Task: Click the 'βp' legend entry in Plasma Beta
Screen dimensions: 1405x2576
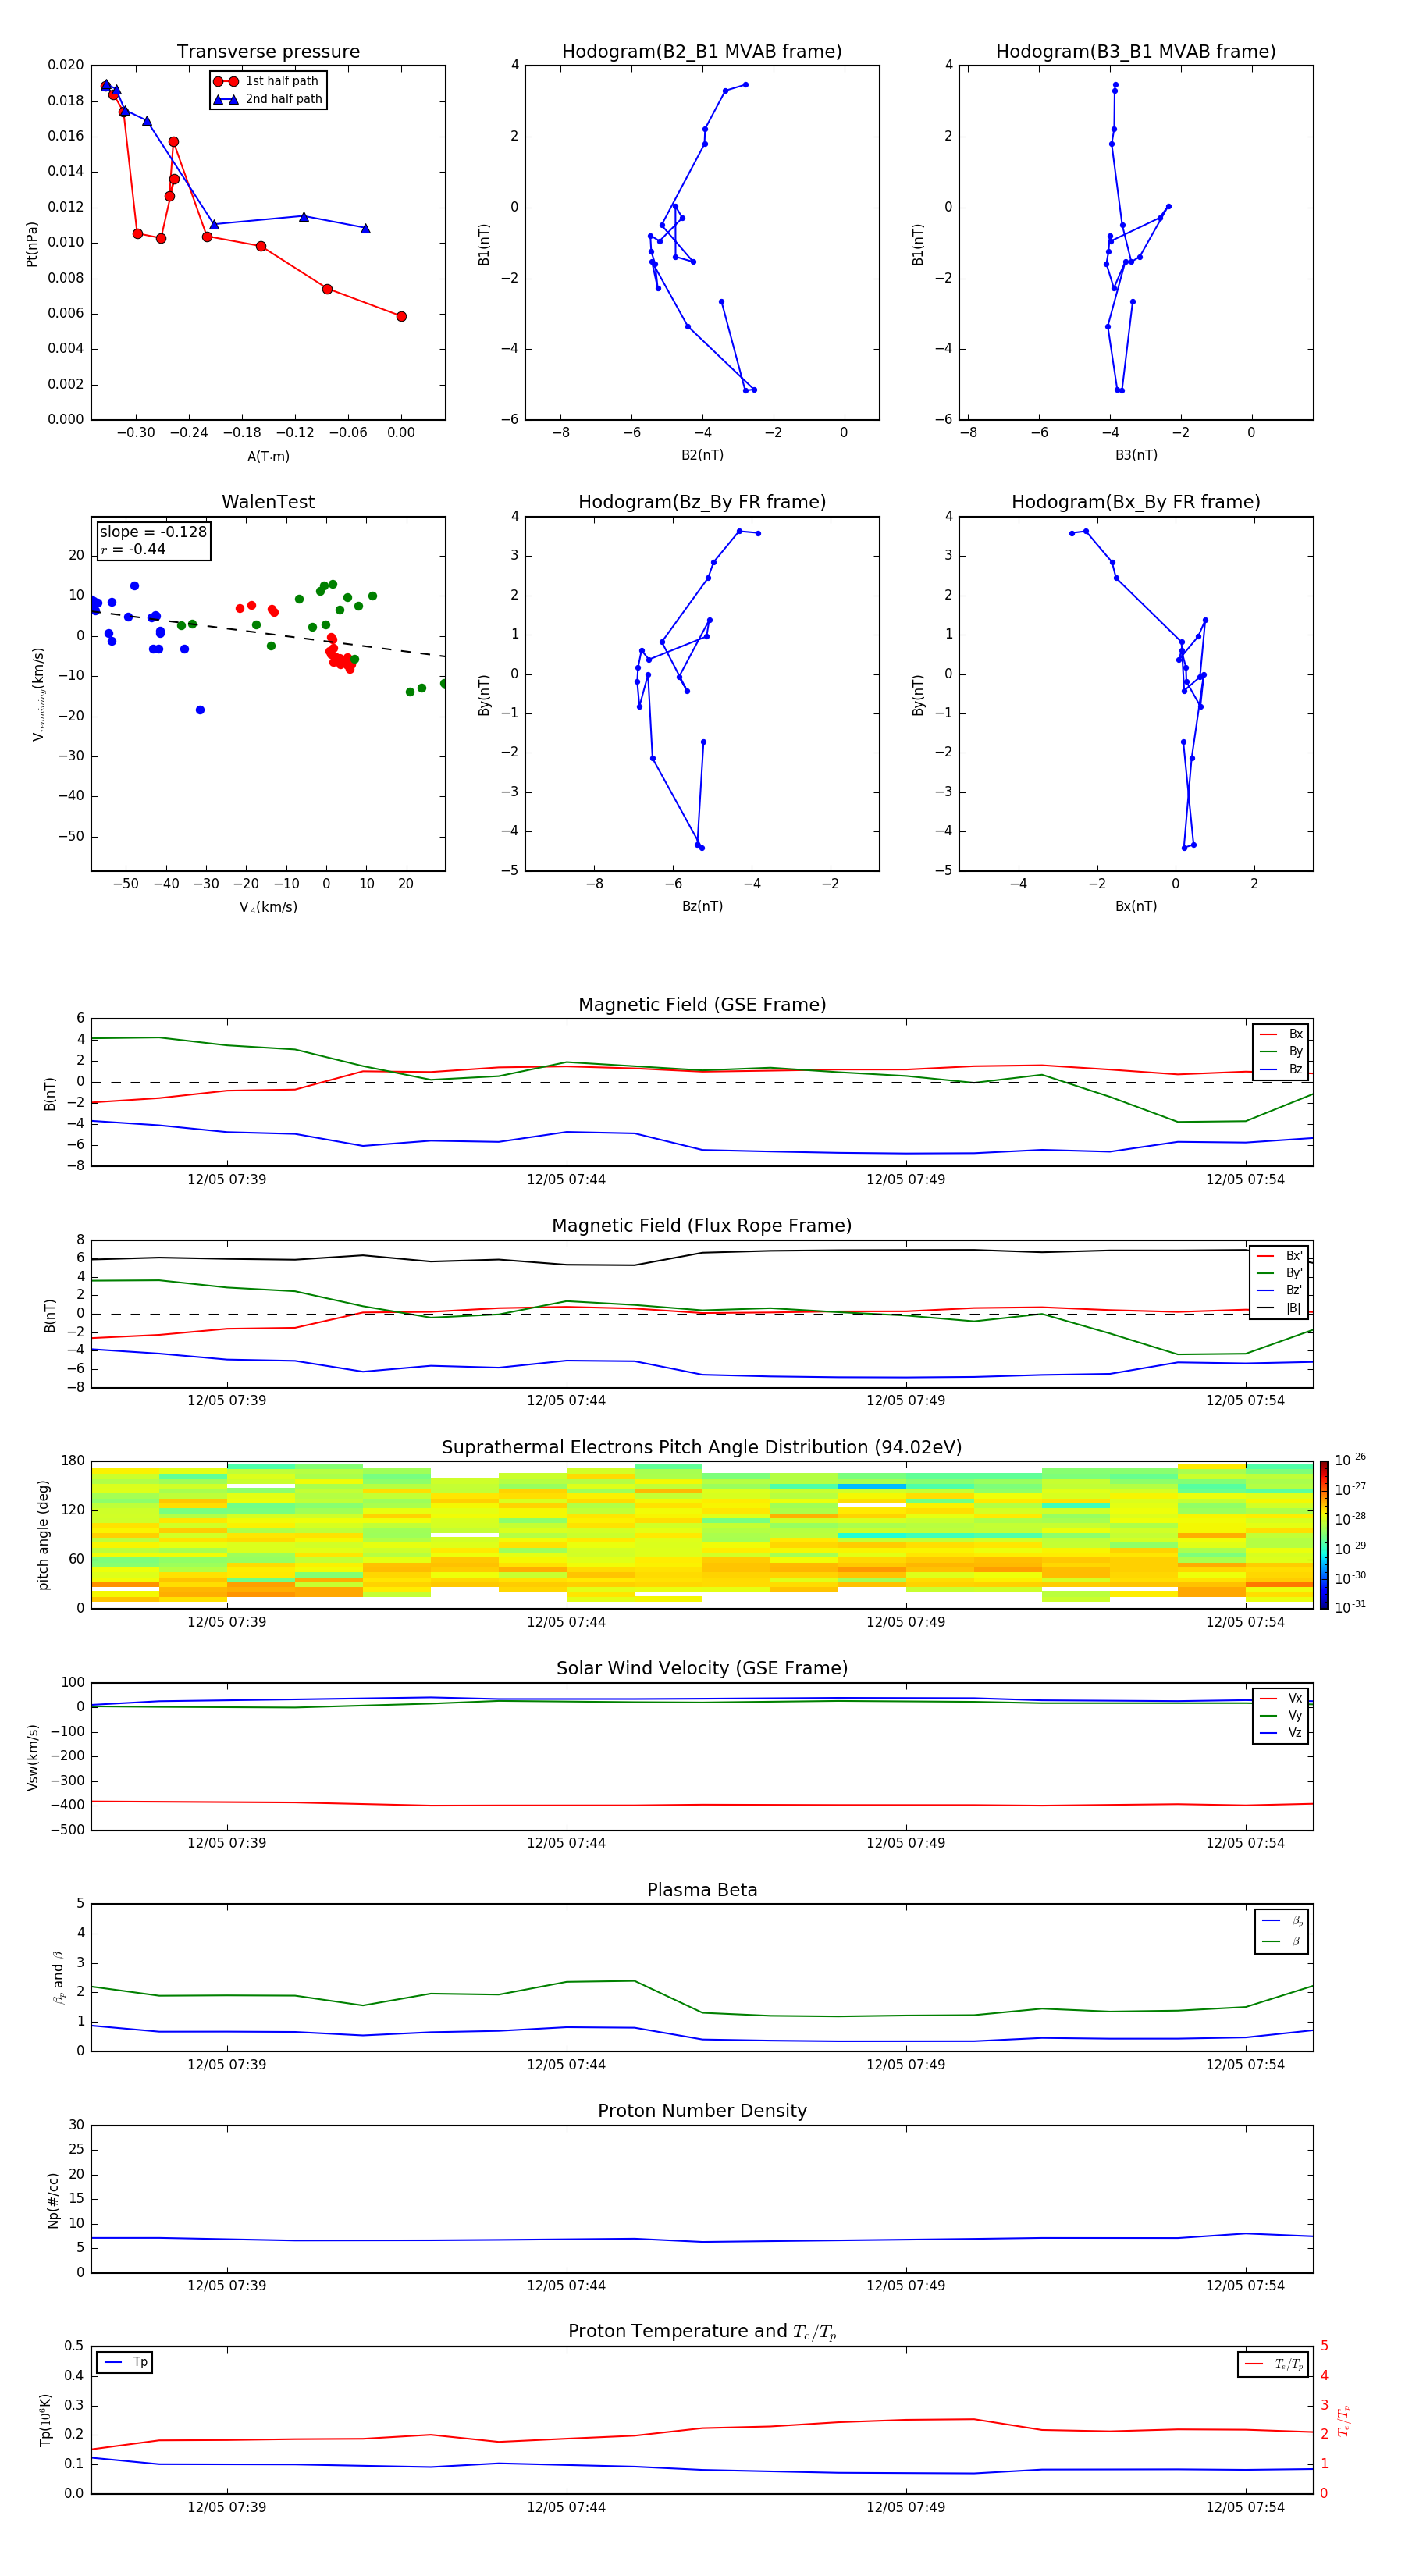Action: click(x=1282, y=1921)
